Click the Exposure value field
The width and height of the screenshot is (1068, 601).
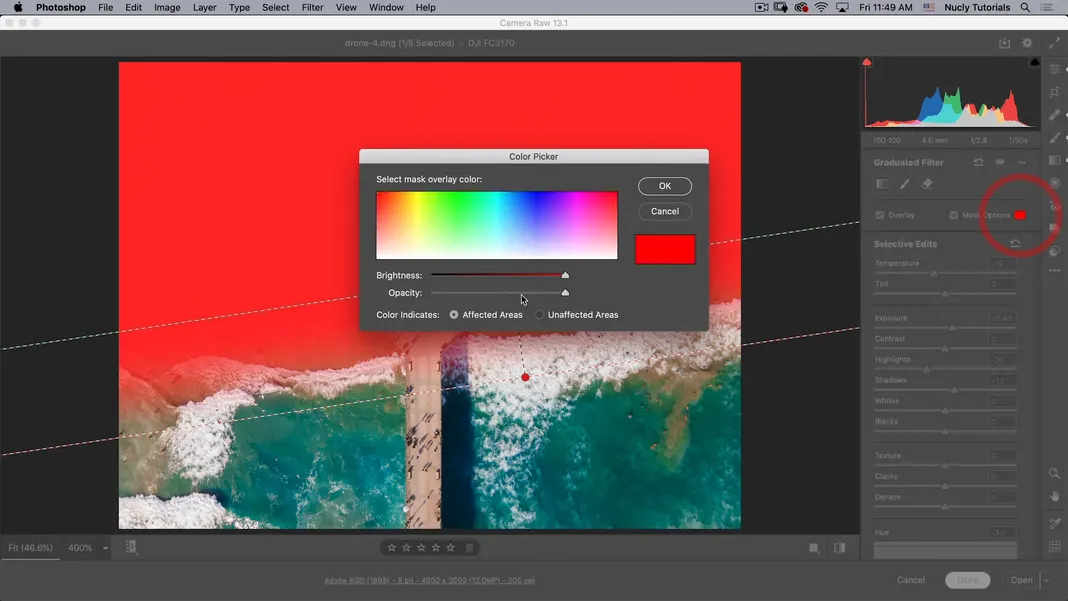click(x=1002, y=318)
